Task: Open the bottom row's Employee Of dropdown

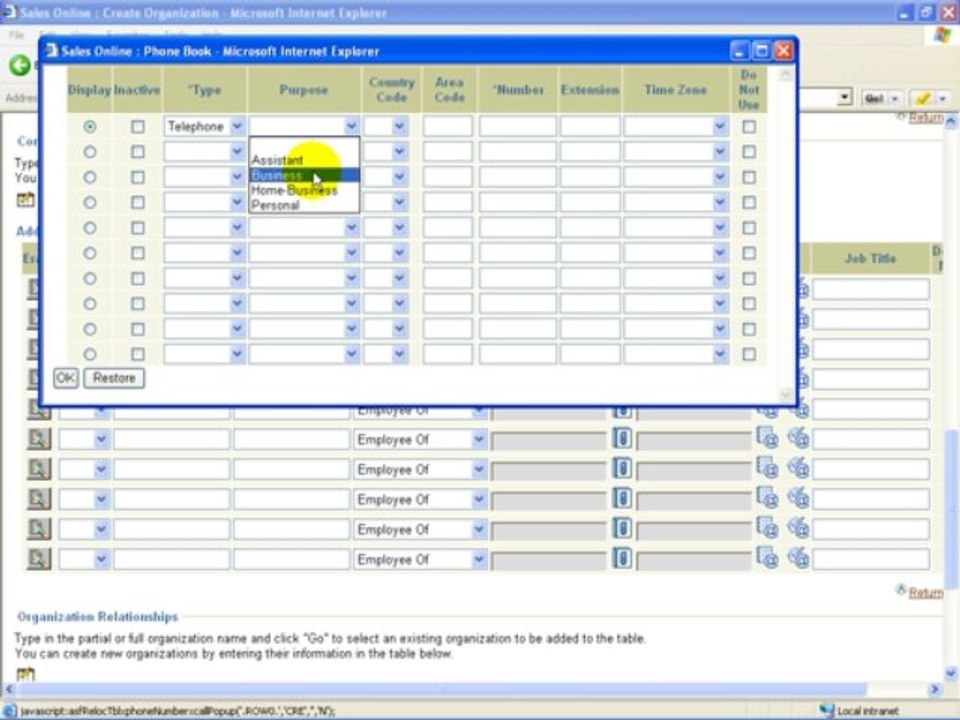Action: 419,560
